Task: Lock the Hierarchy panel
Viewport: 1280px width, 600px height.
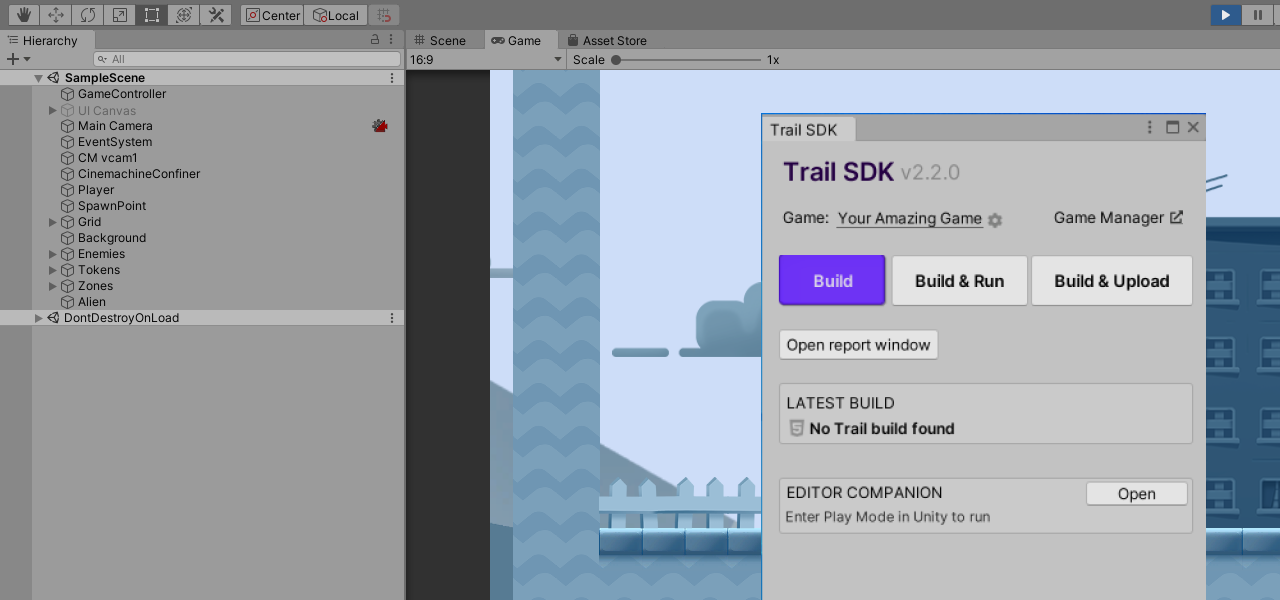Action: (375, 40)
